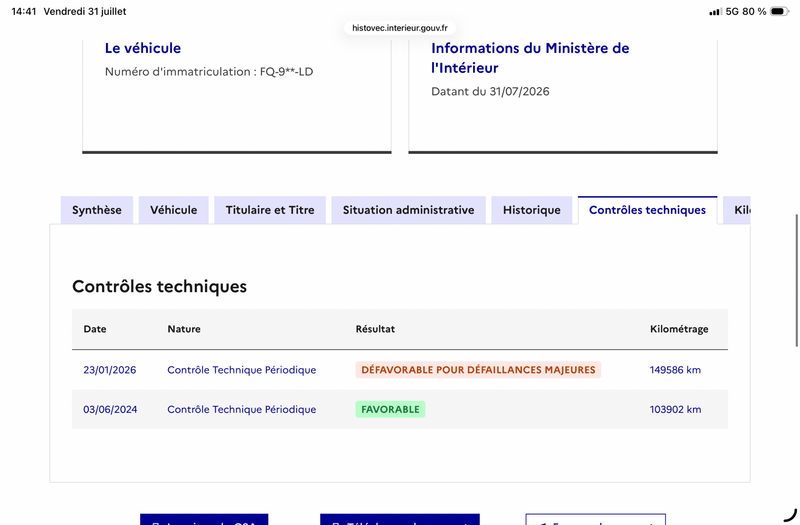Screen dimensions: 800x525
Task: Click the registration number FQ-9**-LD line
Action: (209, 71)
